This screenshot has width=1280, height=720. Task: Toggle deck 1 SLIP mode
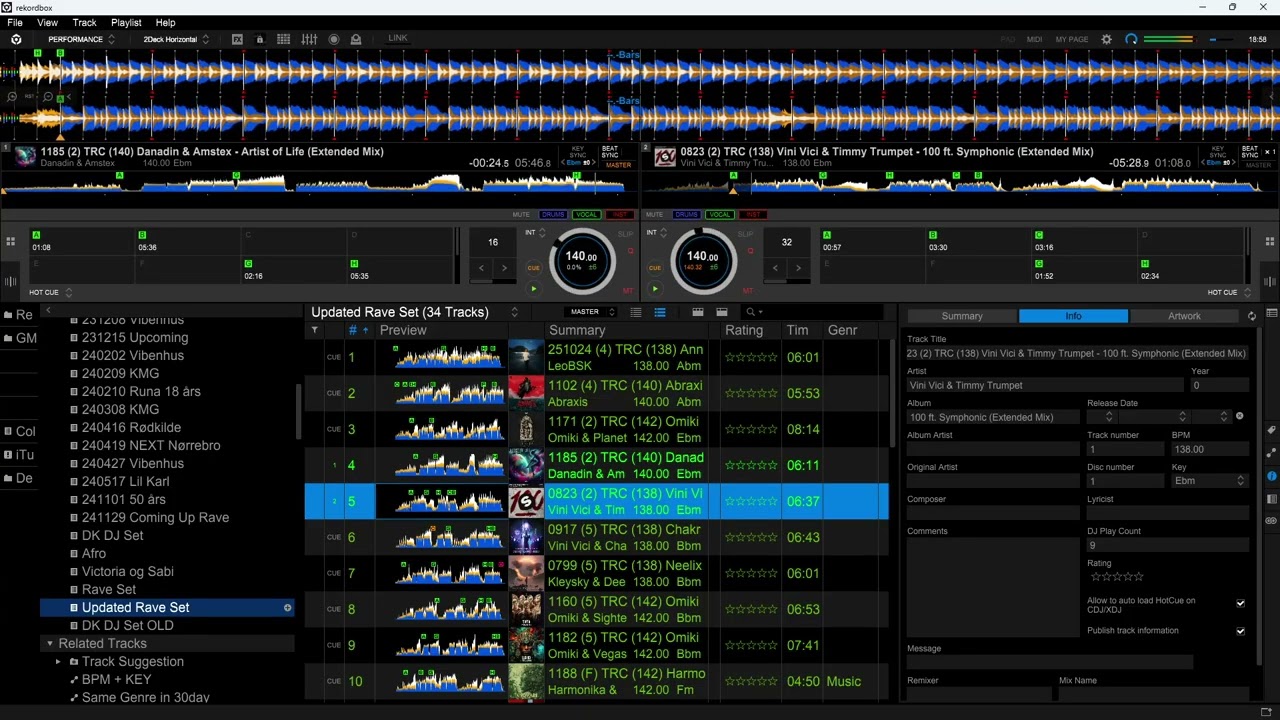click(x=625, y=233)
